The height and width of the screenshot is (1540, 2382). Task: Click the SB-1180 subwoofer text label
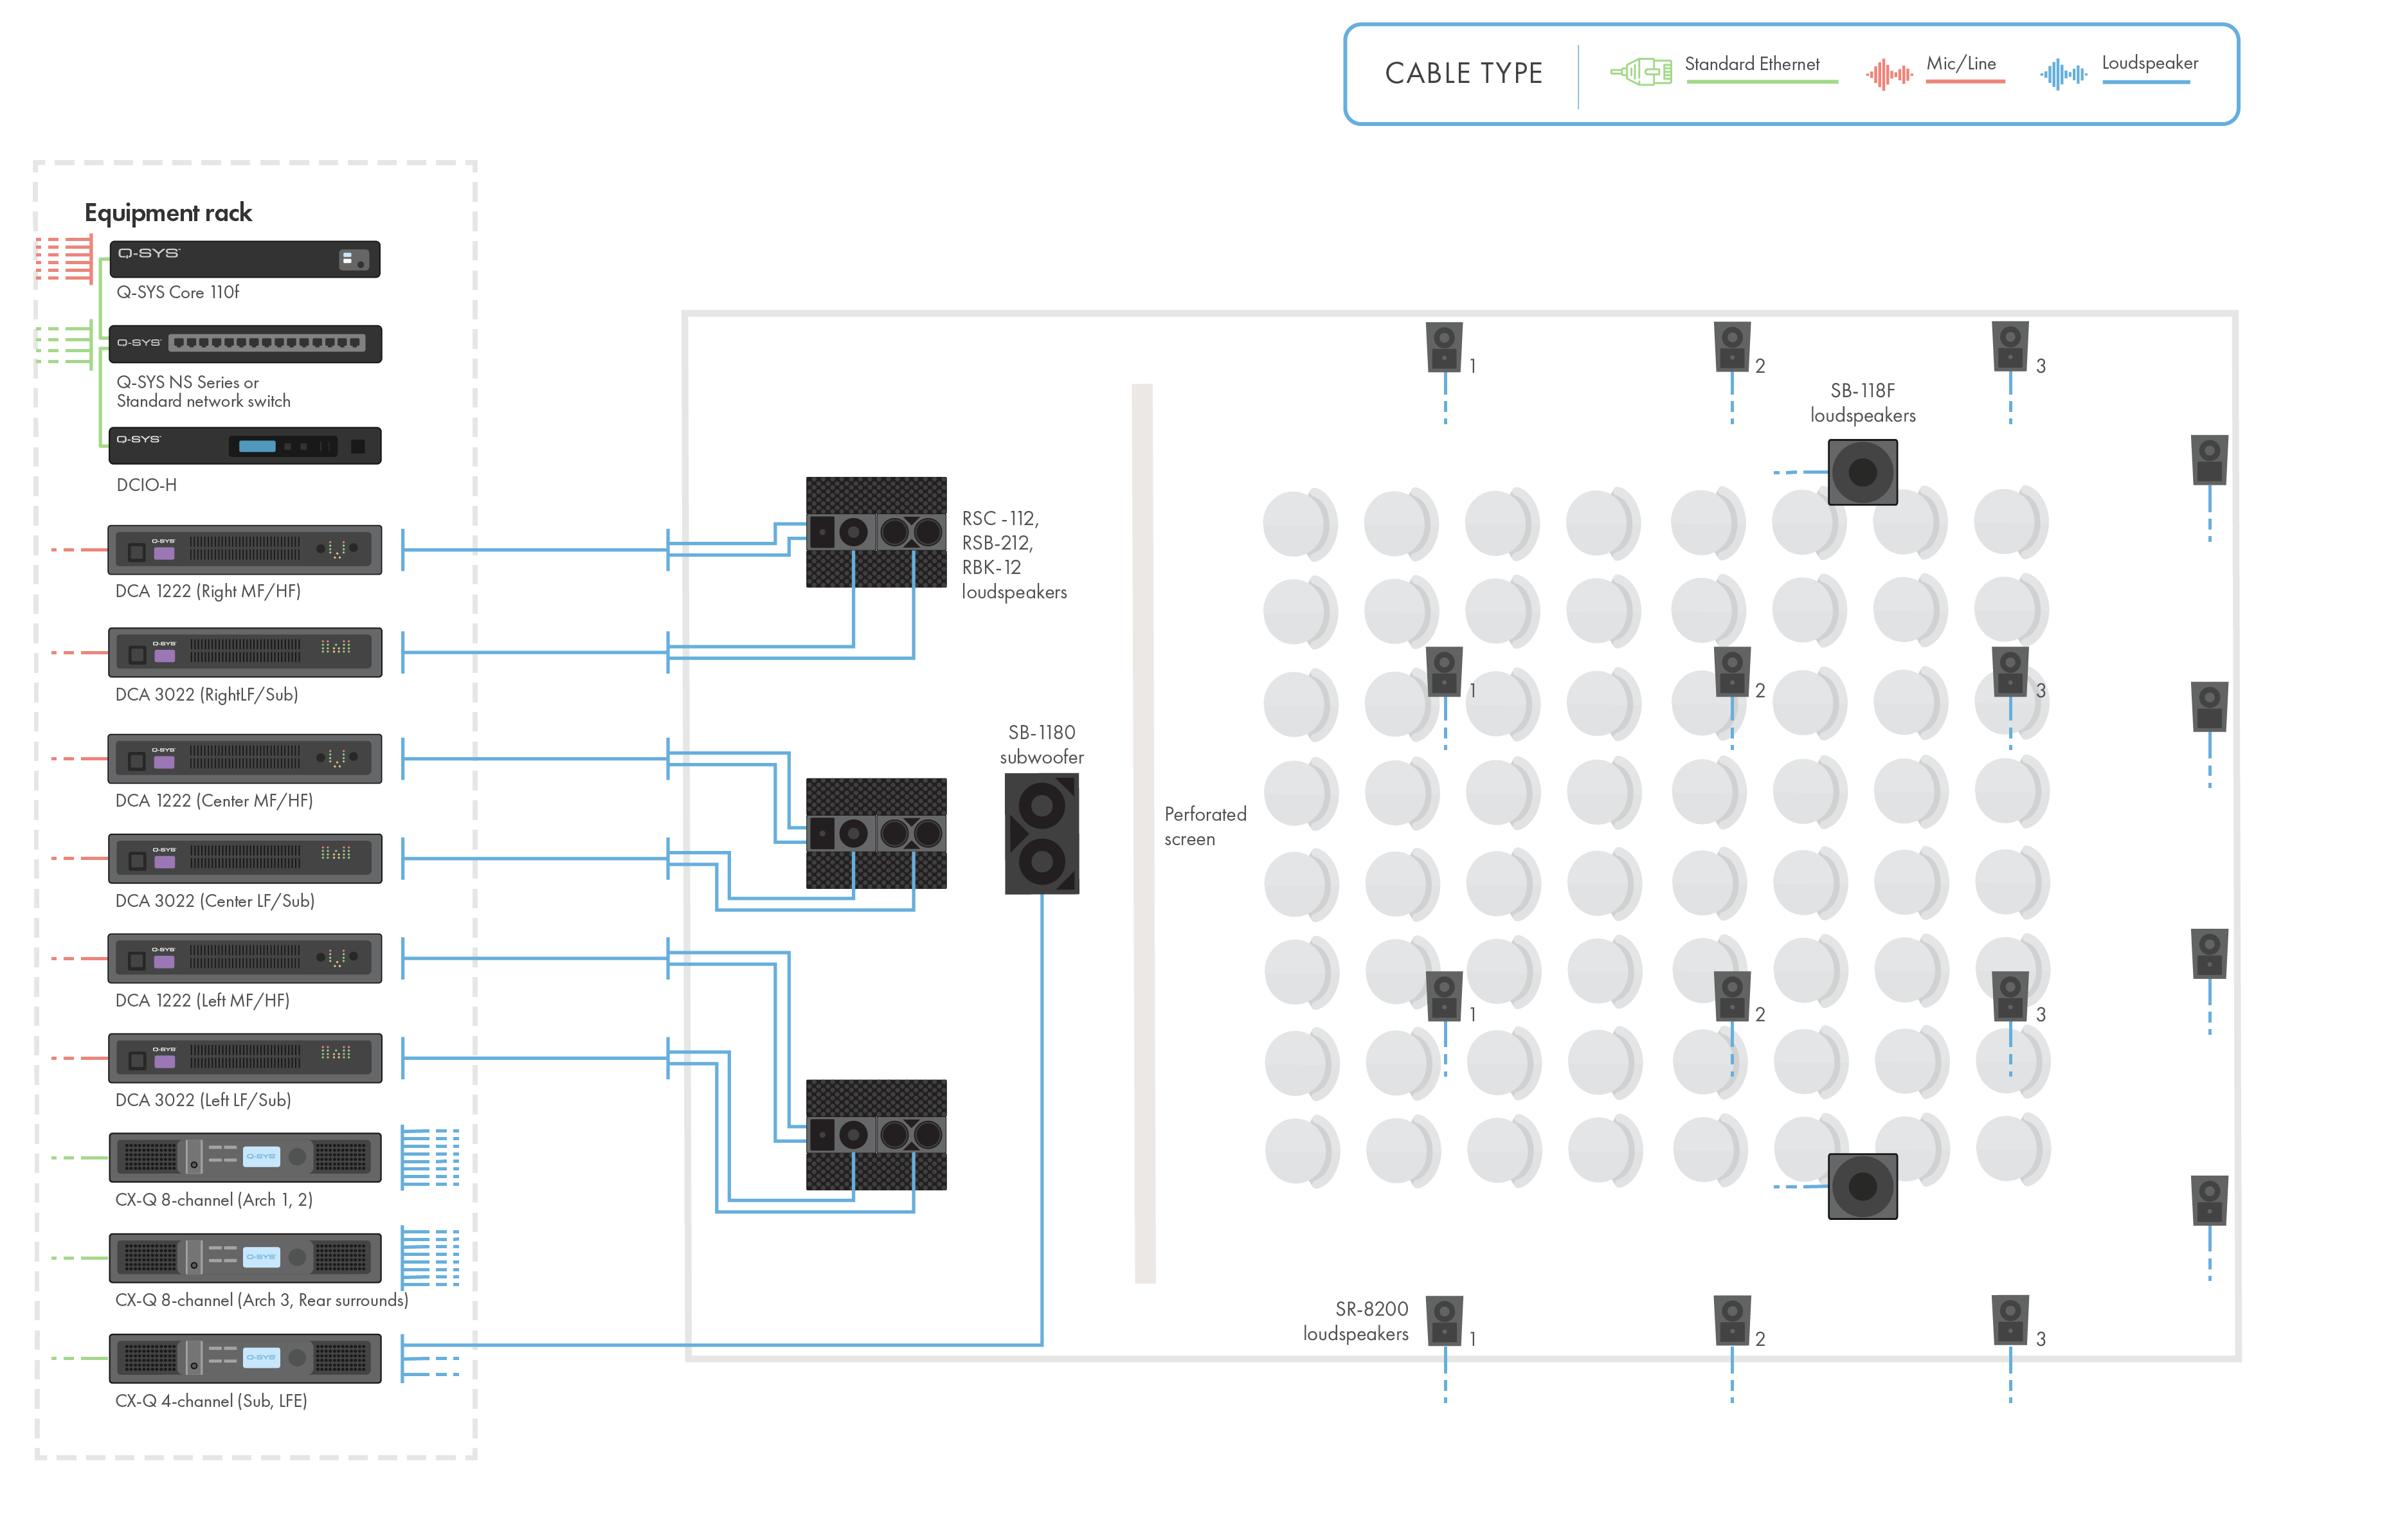pos(1041,744)
